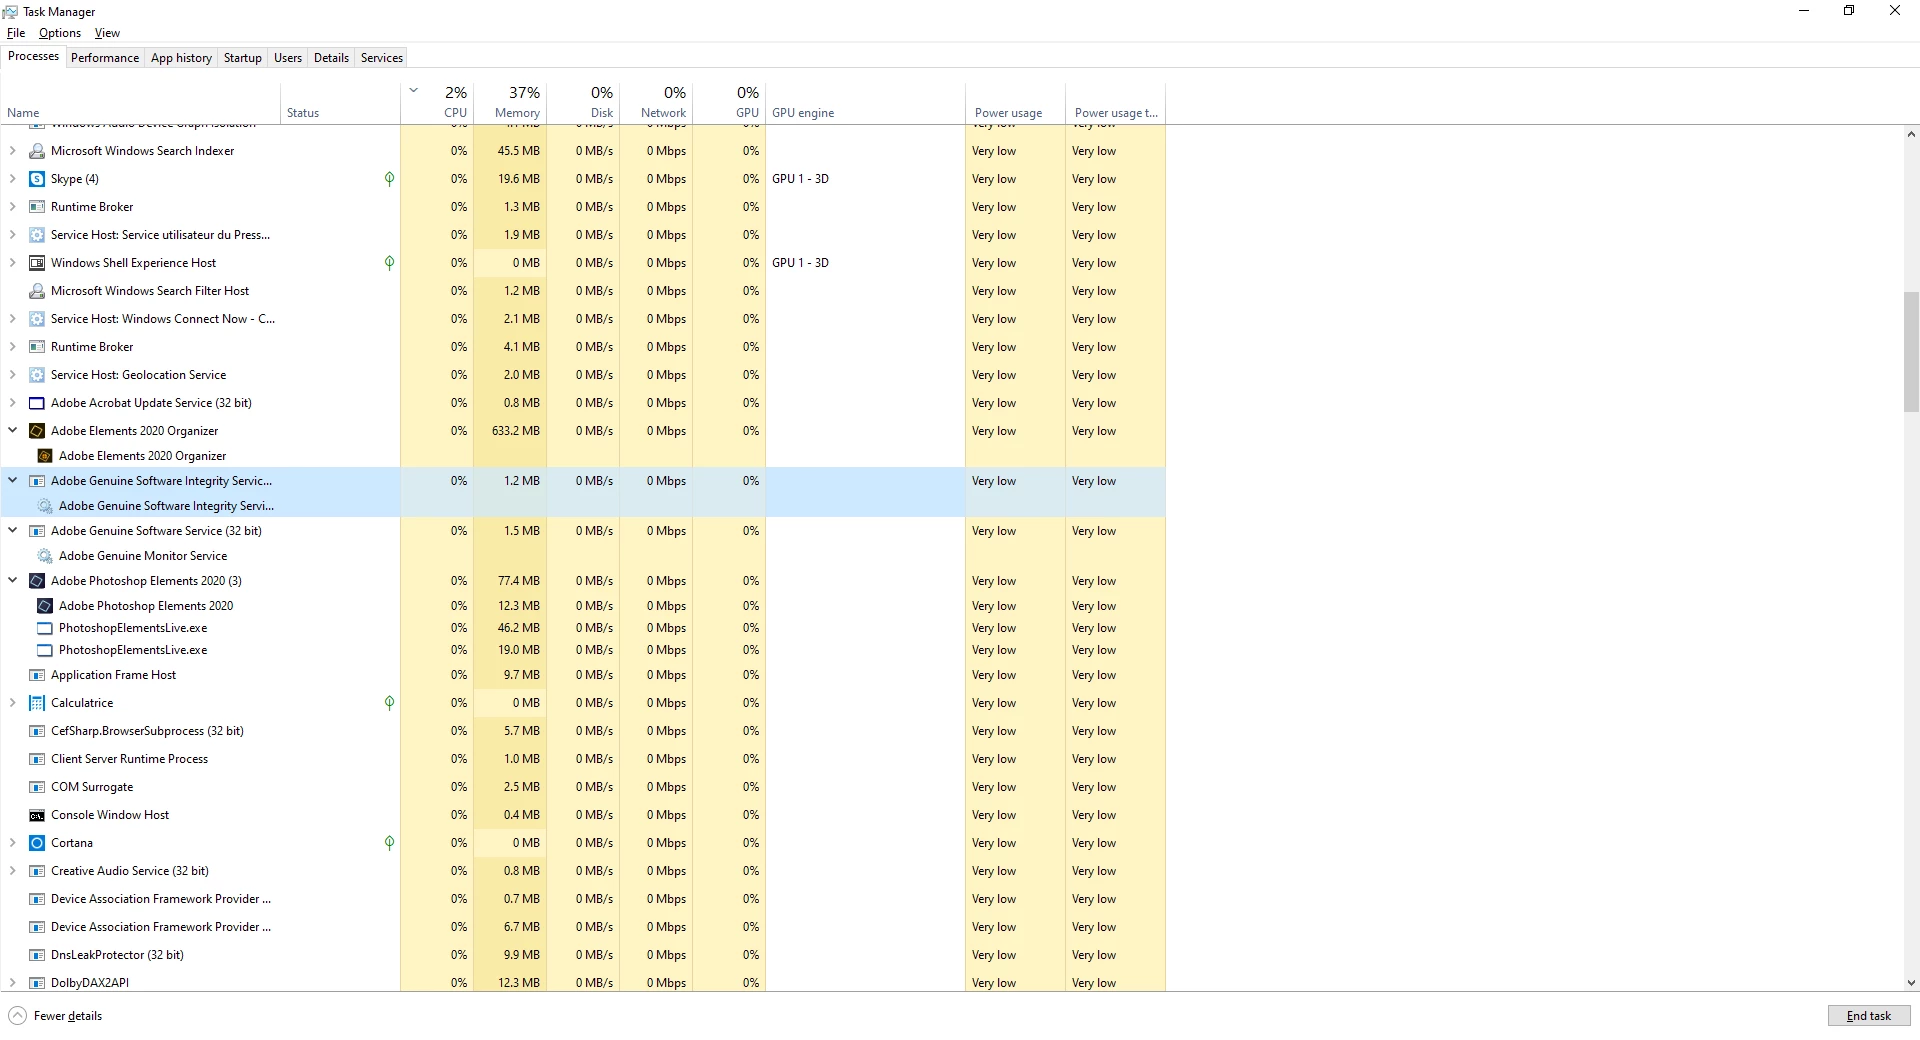Viewport: 1920px width, 1040px height.
Task: Click the Calculatrice leaf status icon
Action: click(x=389, y=703)
